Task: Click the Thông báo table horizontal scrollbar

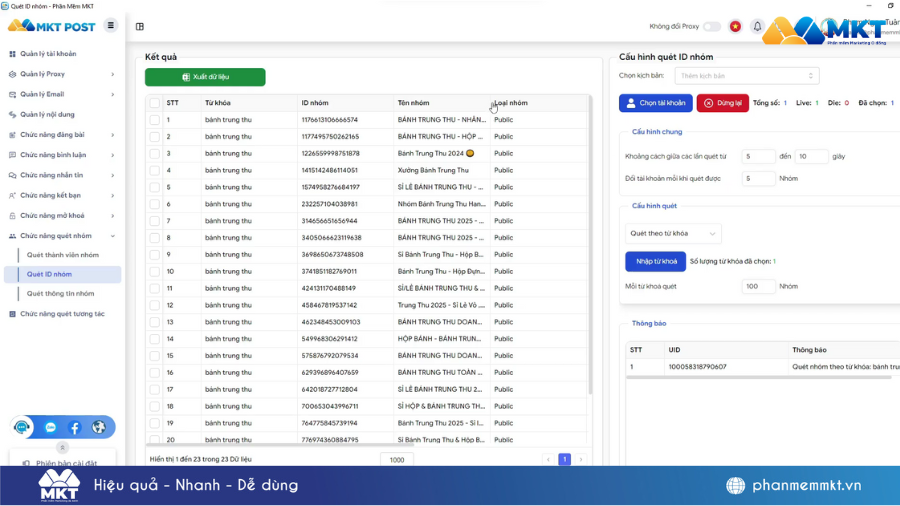Action: (x=759, y=377)
